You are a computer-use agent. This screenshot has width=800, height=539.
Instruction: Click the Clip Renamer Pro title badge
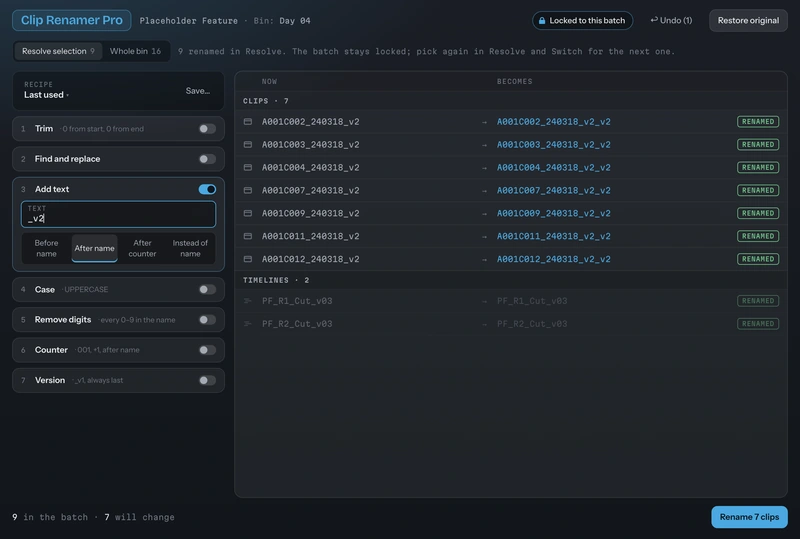pos(71,20)
